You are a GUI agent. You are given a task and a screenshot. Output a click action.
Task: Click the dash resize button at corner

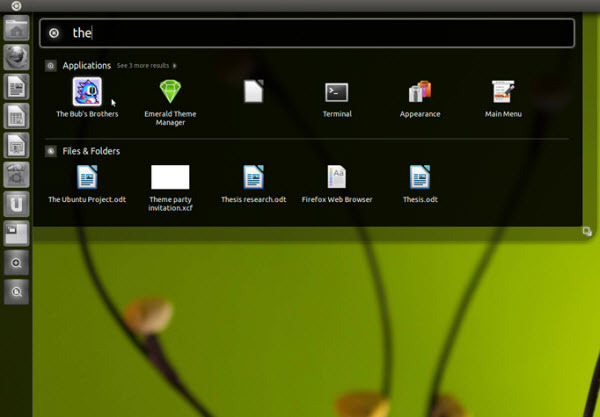(586, 232)
